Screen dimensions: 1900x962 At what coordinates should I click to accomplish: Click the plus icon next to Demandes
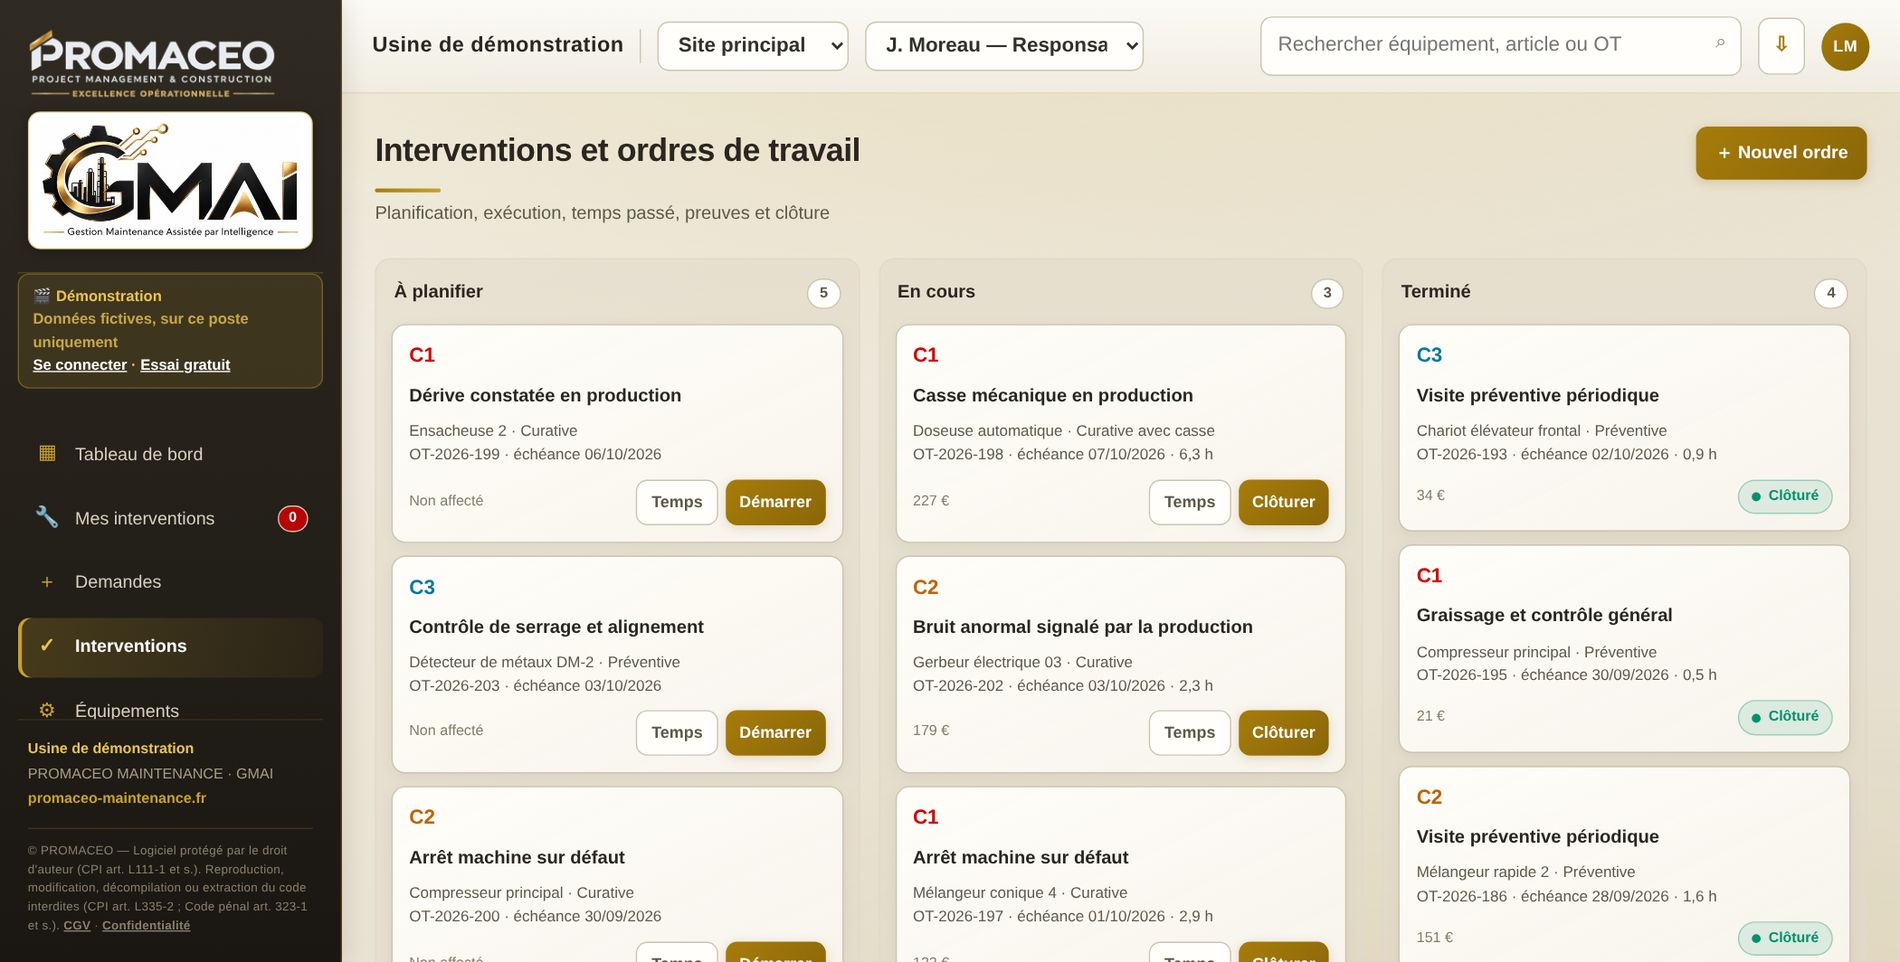[x=47, y=582]
